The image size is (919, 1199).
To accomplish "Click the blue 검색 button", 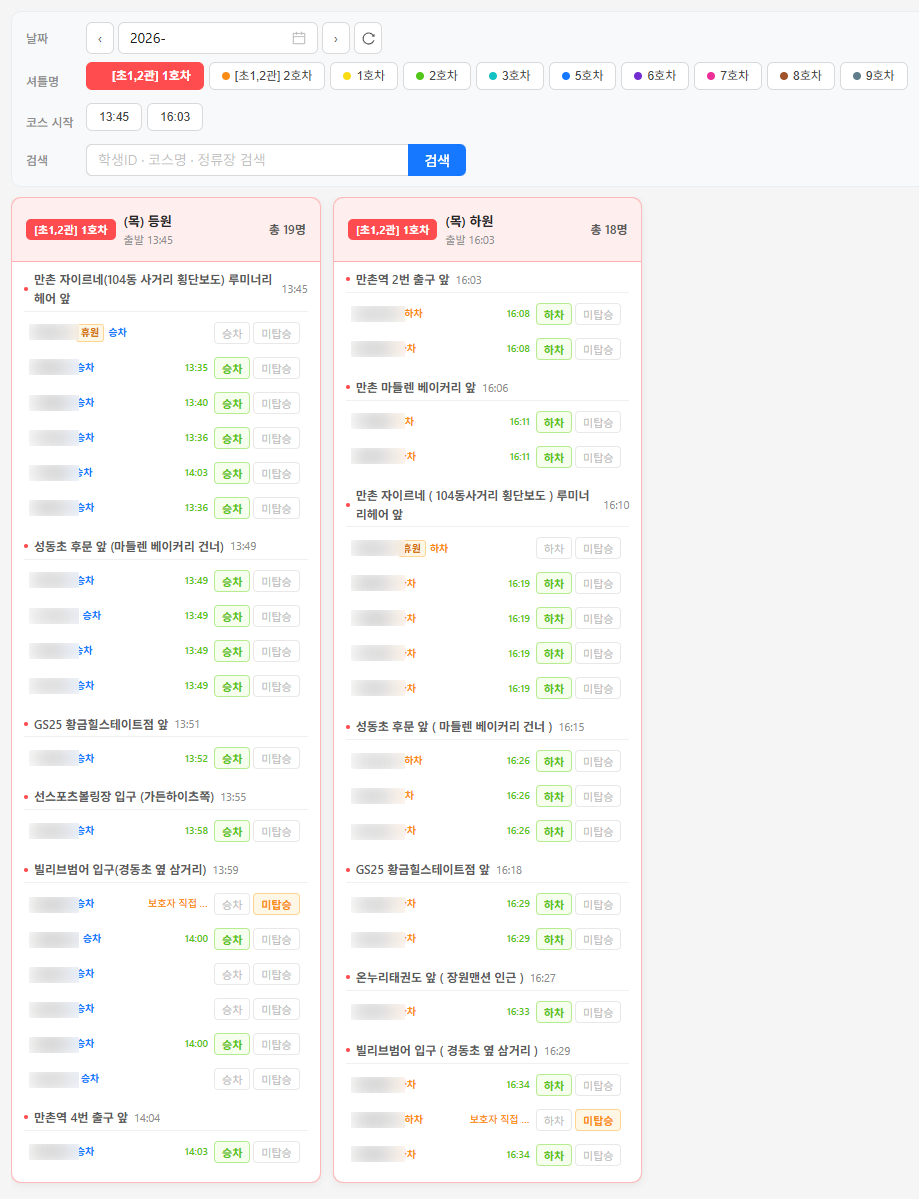I will pos(437,160).
